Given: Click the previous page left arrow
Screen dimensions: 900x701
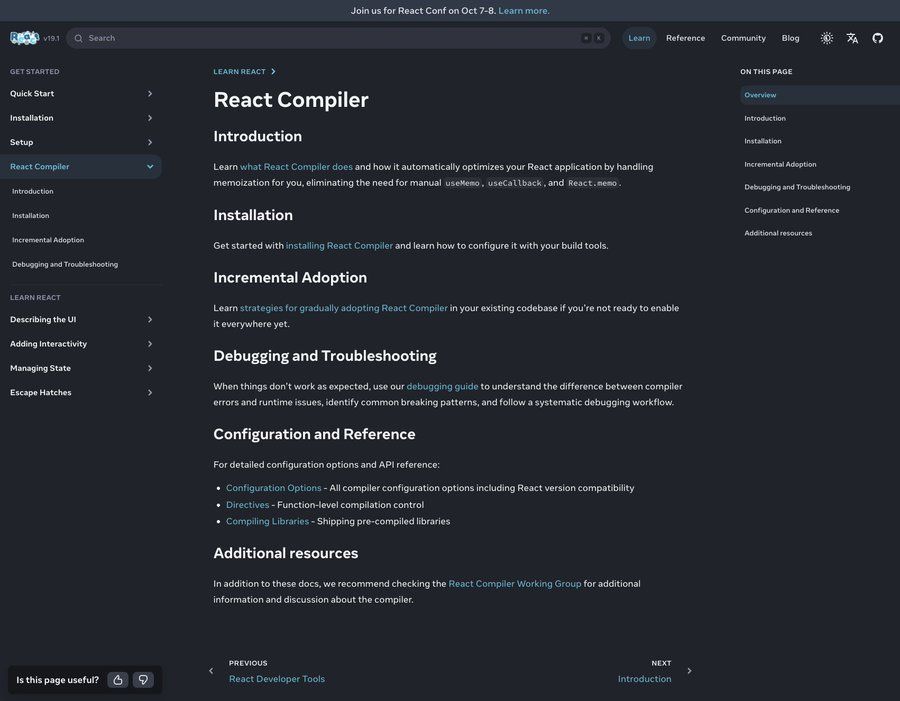Looking at the screenshot, I should [211, 671].
